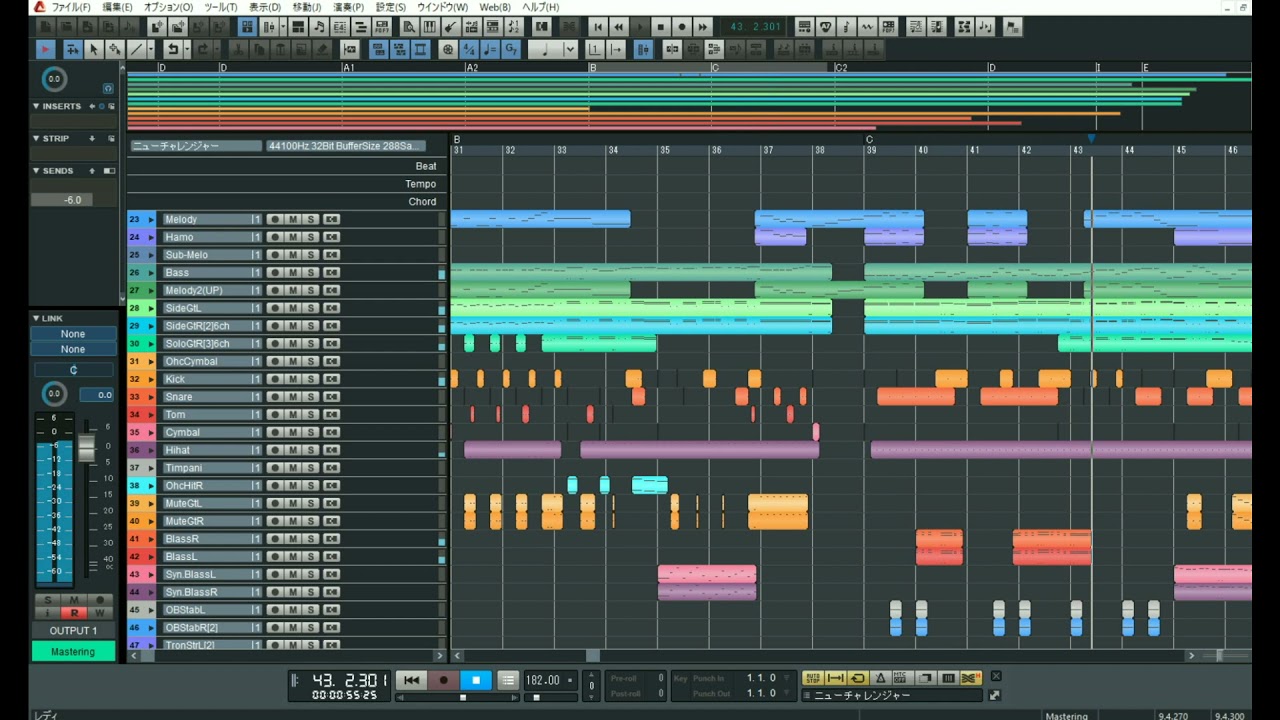This screenshot has height=720, width=1280.
Task: Click the stop button in top transport
Action: [660, 27]
